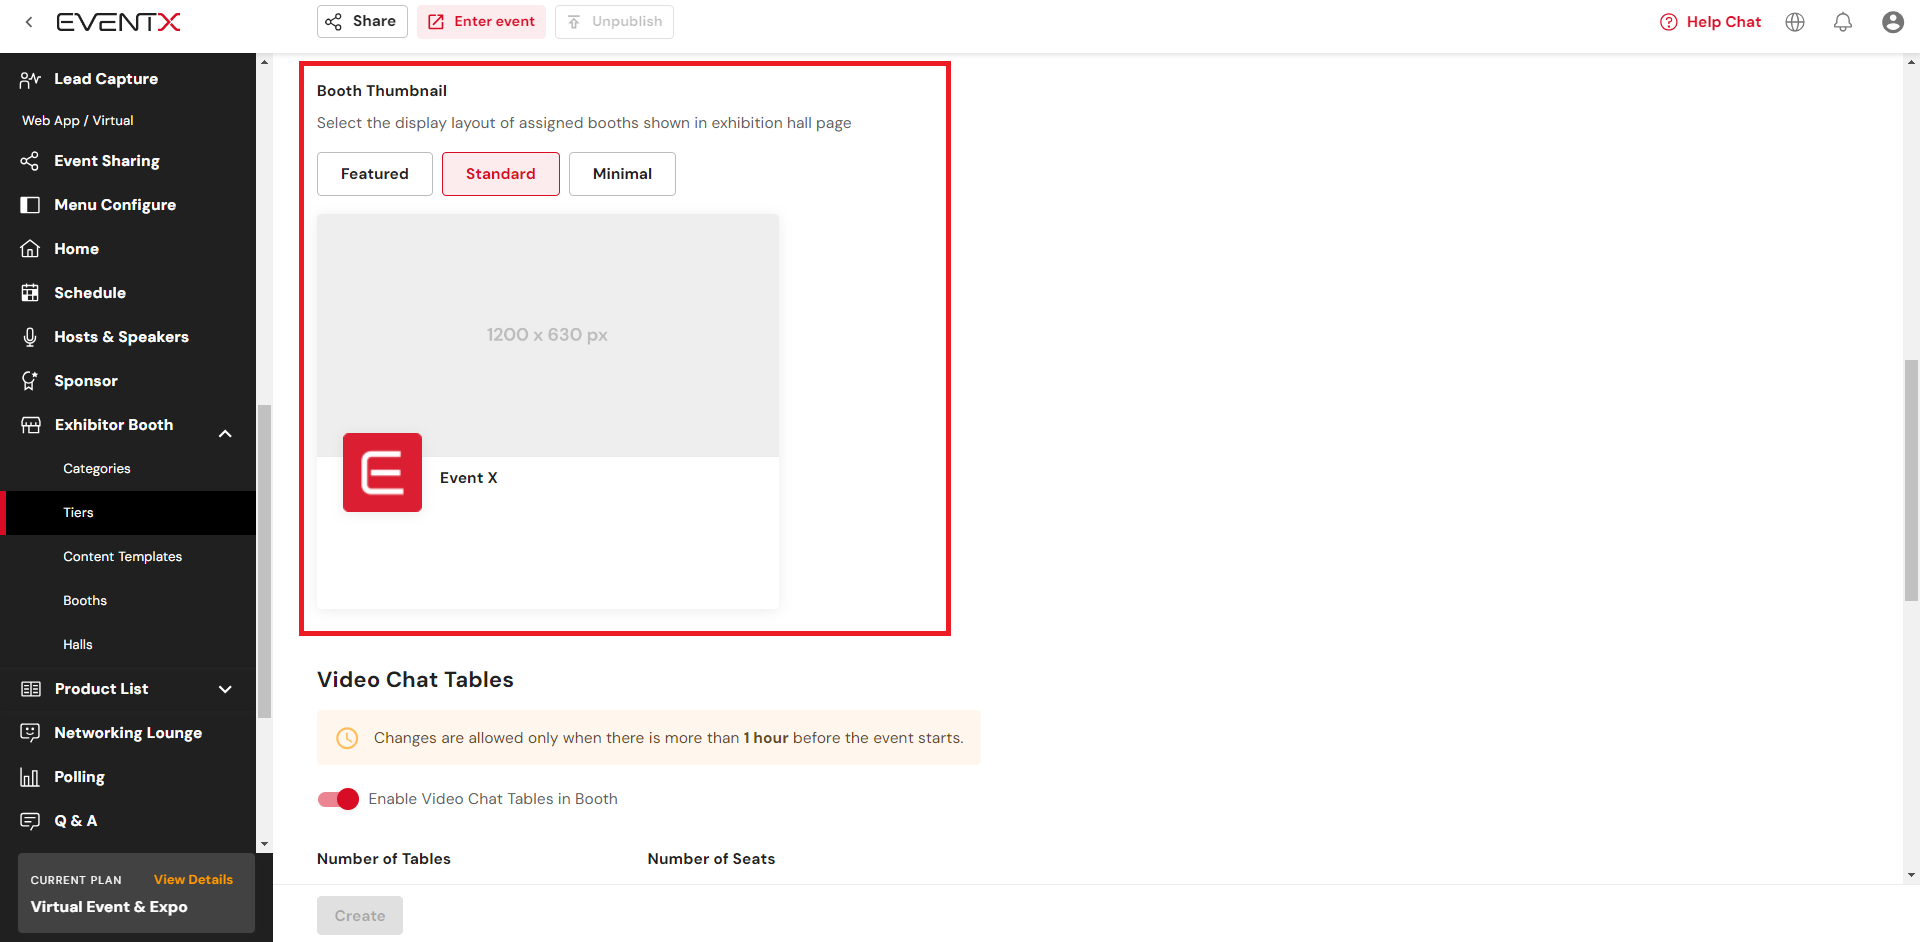Viewport: 1920px width, 942px height.
Task: Click the red Event X booth logo
Action: [x=382, y=472]
